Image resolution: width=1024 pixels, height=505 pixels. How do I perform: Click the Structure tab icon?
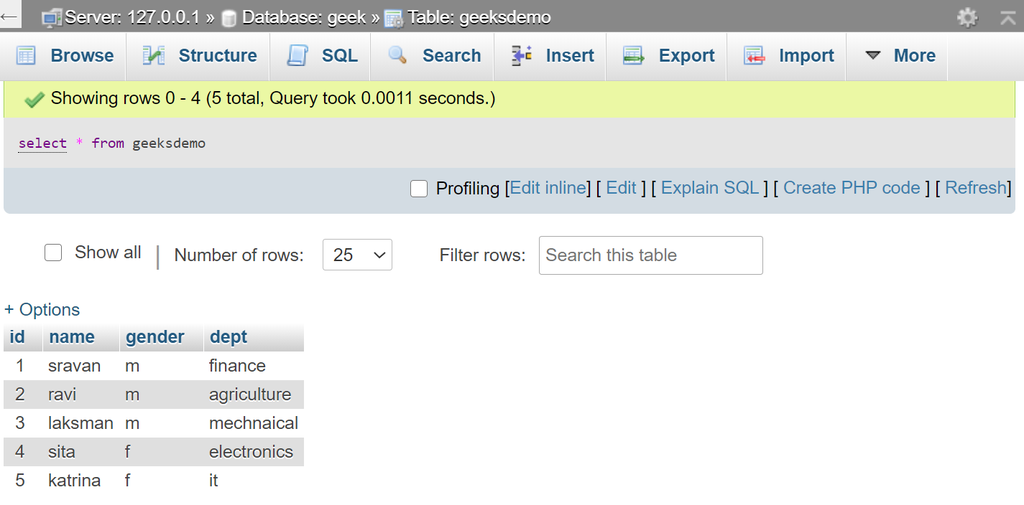(x=154, y=56)
